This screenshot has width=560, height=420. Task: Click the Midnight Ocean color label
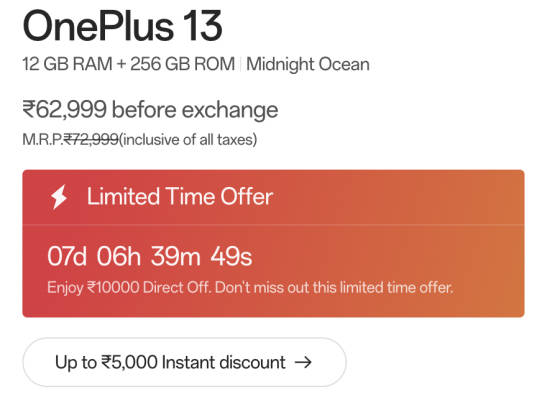308,65
